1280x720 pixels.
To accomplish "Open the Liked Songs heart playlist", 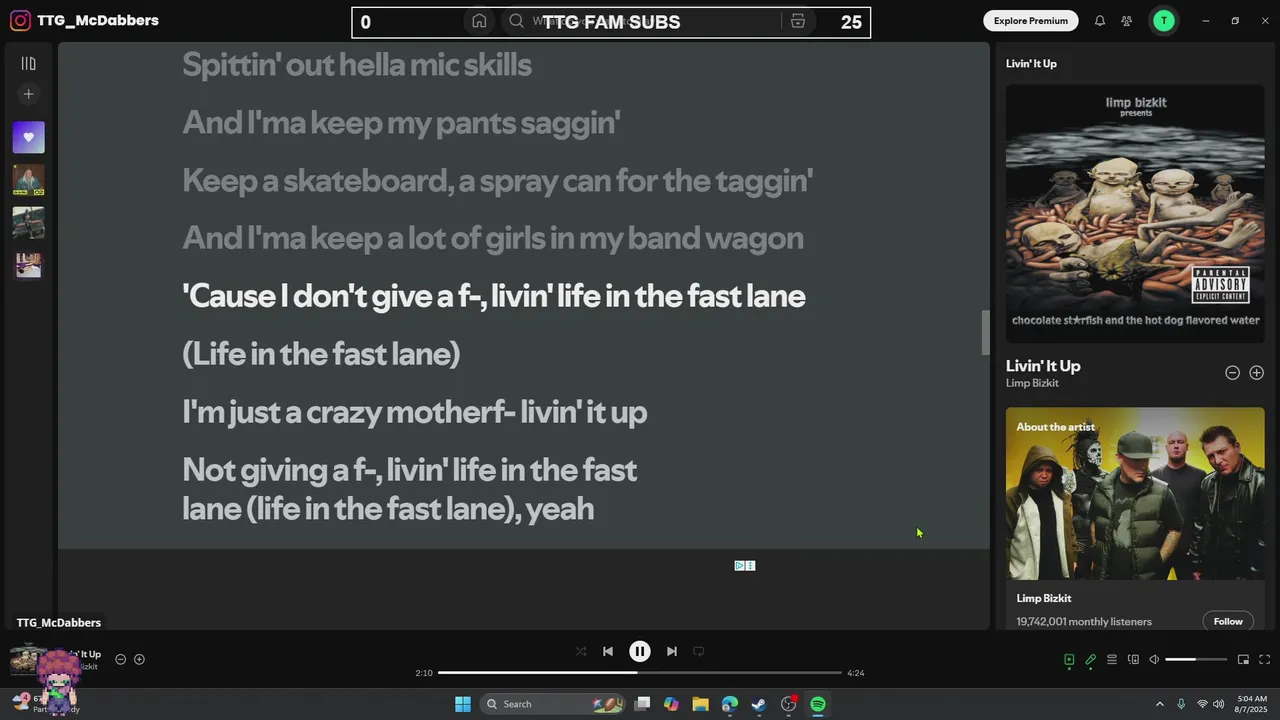I will (x=28, y=137).
